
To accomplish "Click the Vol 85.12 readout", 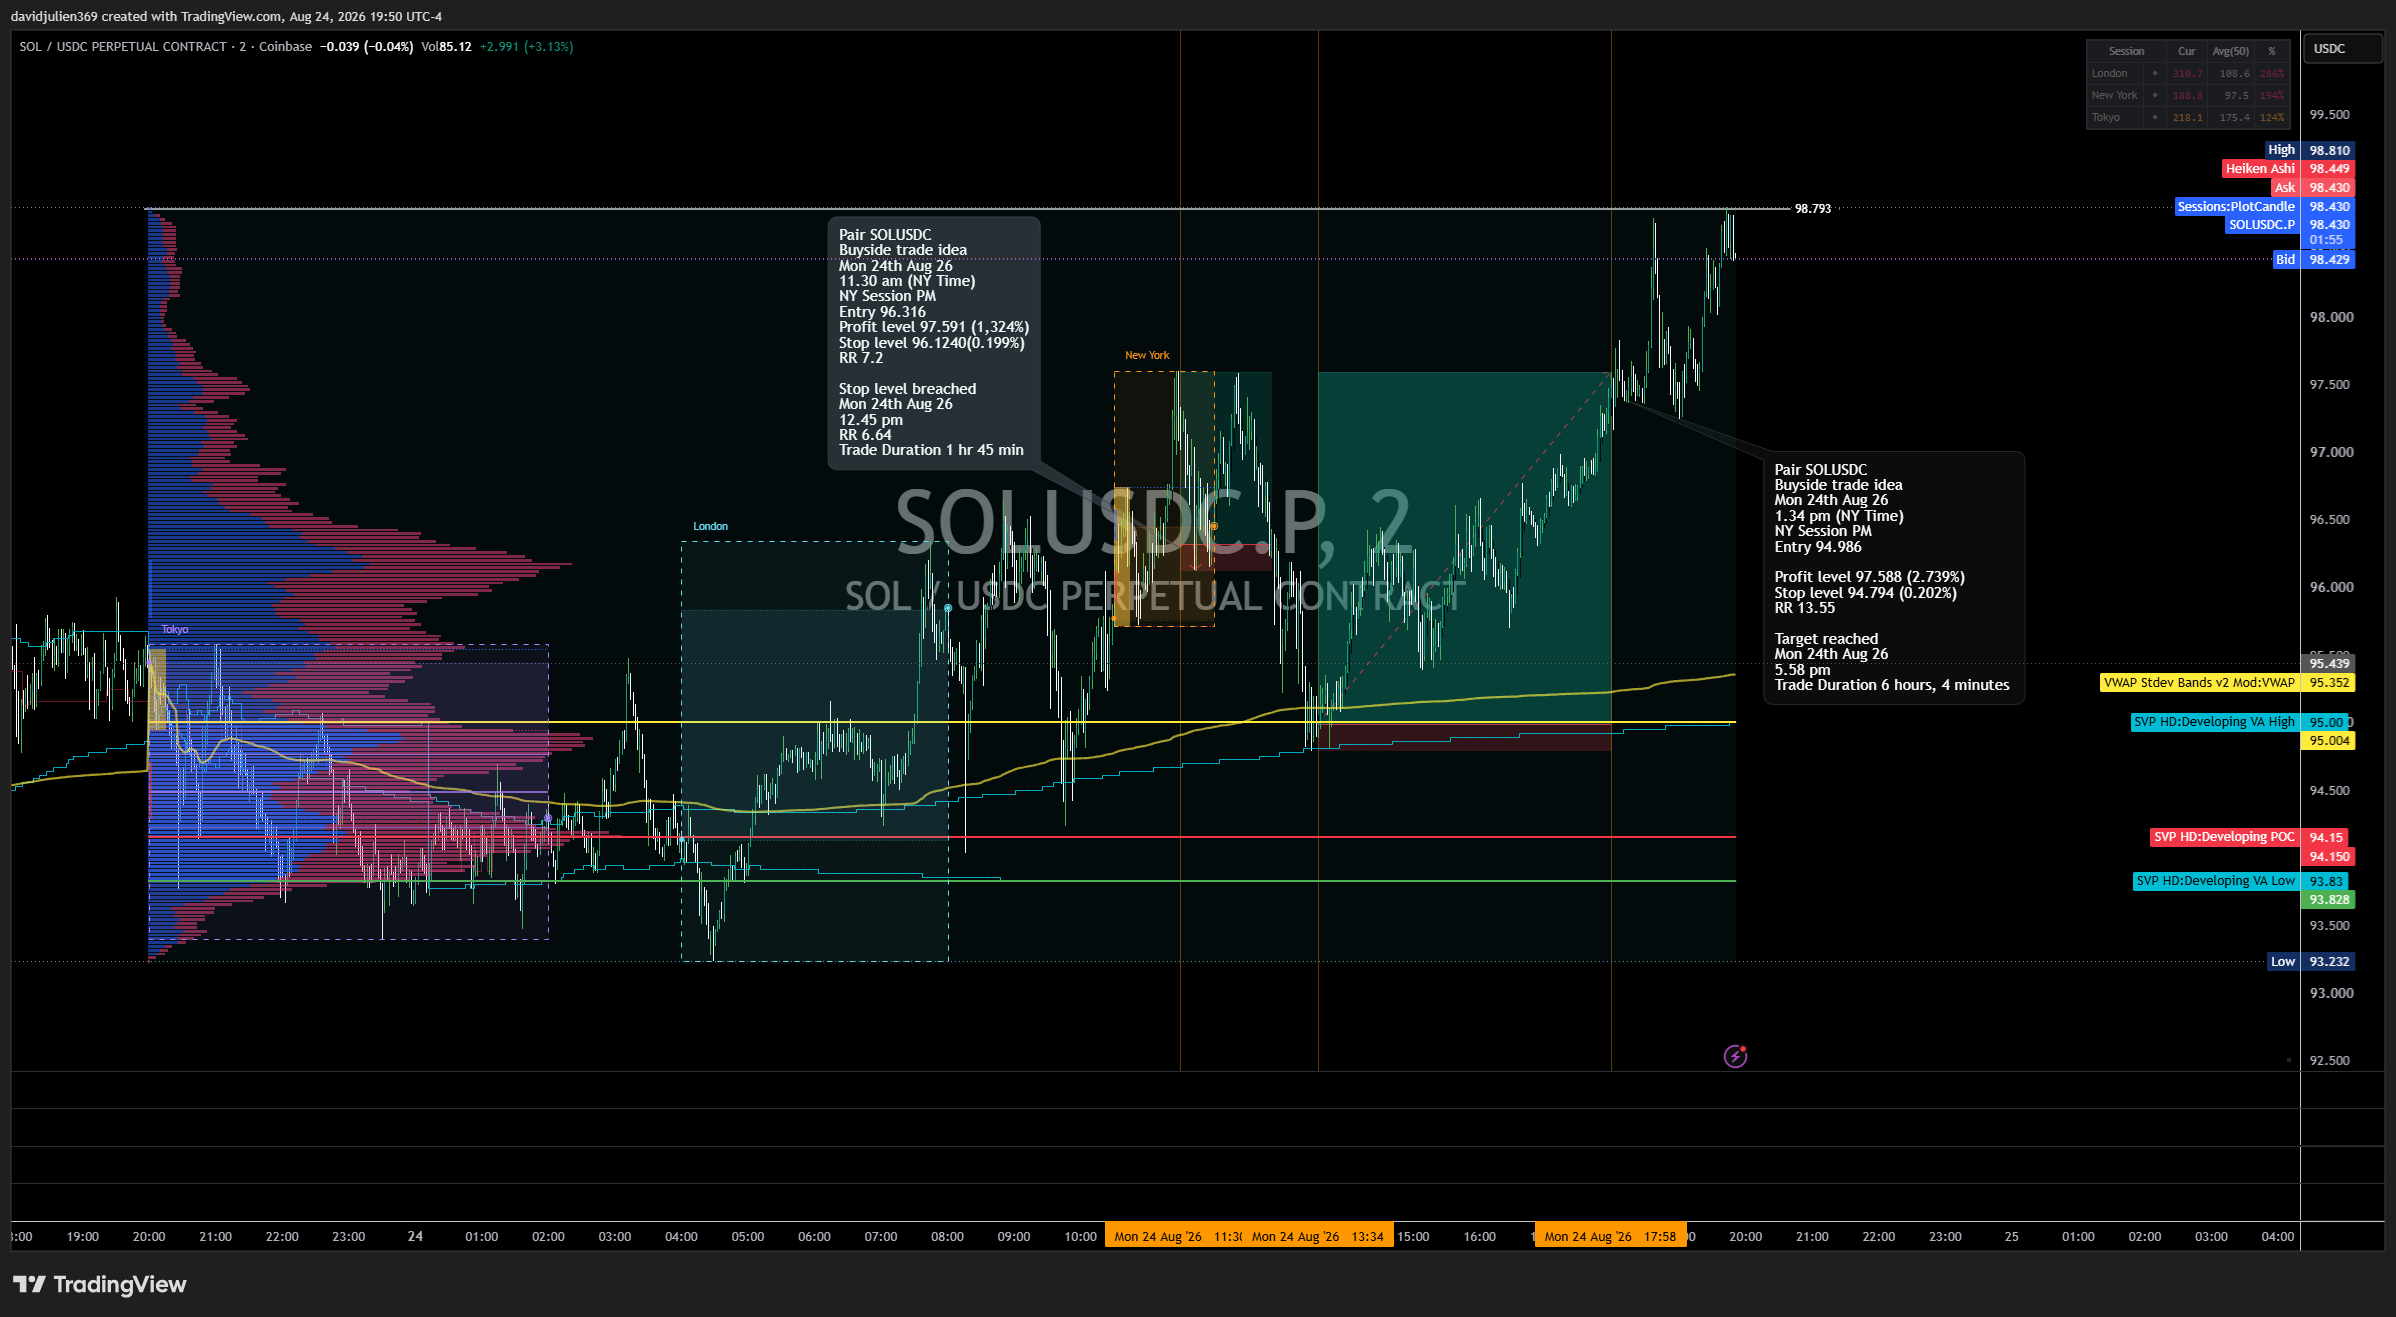I will click(446, 47).
